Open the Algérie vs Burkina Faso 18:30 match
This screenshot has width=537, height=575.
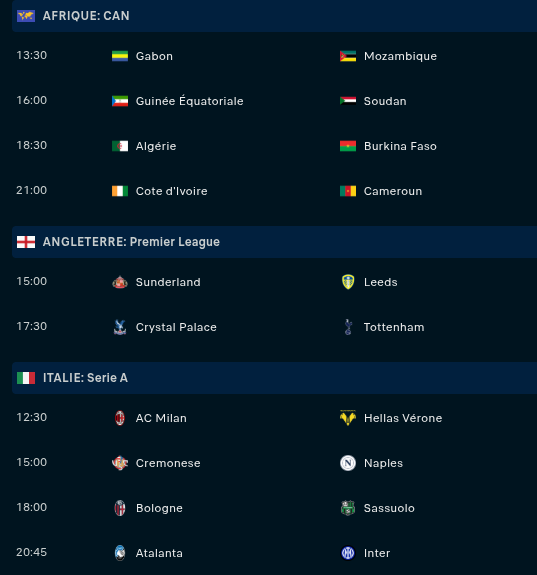(274, 146)
